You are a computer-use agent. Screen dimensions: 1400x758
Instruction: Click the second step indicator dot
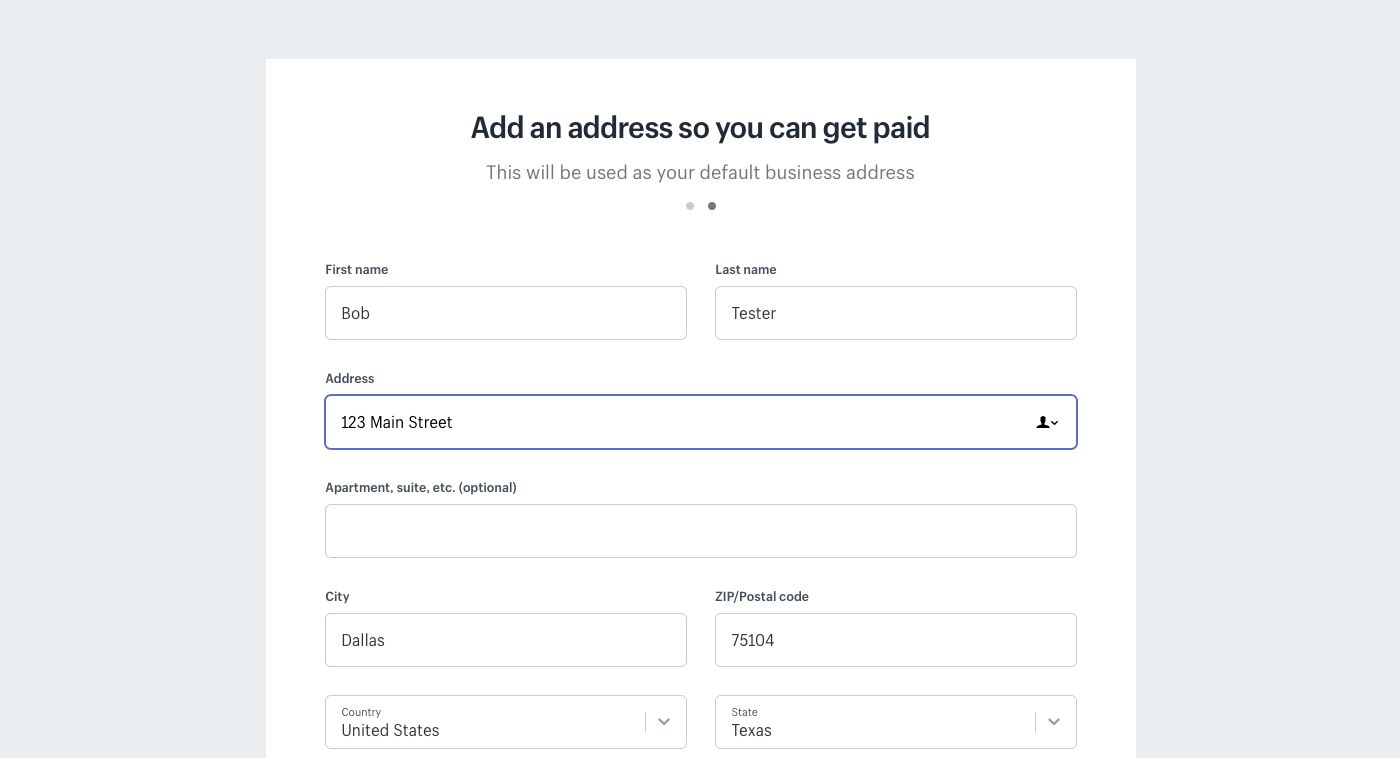(x=712, y=206)
